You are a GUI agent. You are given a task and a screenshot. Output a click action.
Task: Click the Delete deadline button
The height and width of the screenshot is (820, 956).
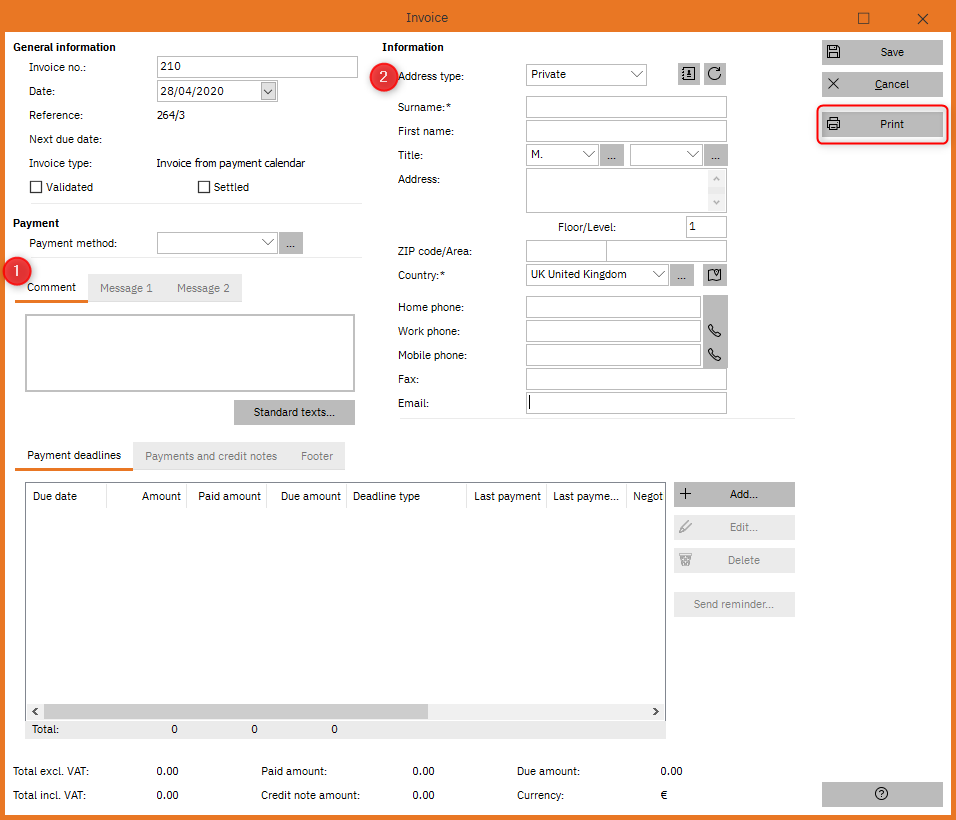pyautogui.click(x=734, y=560)
